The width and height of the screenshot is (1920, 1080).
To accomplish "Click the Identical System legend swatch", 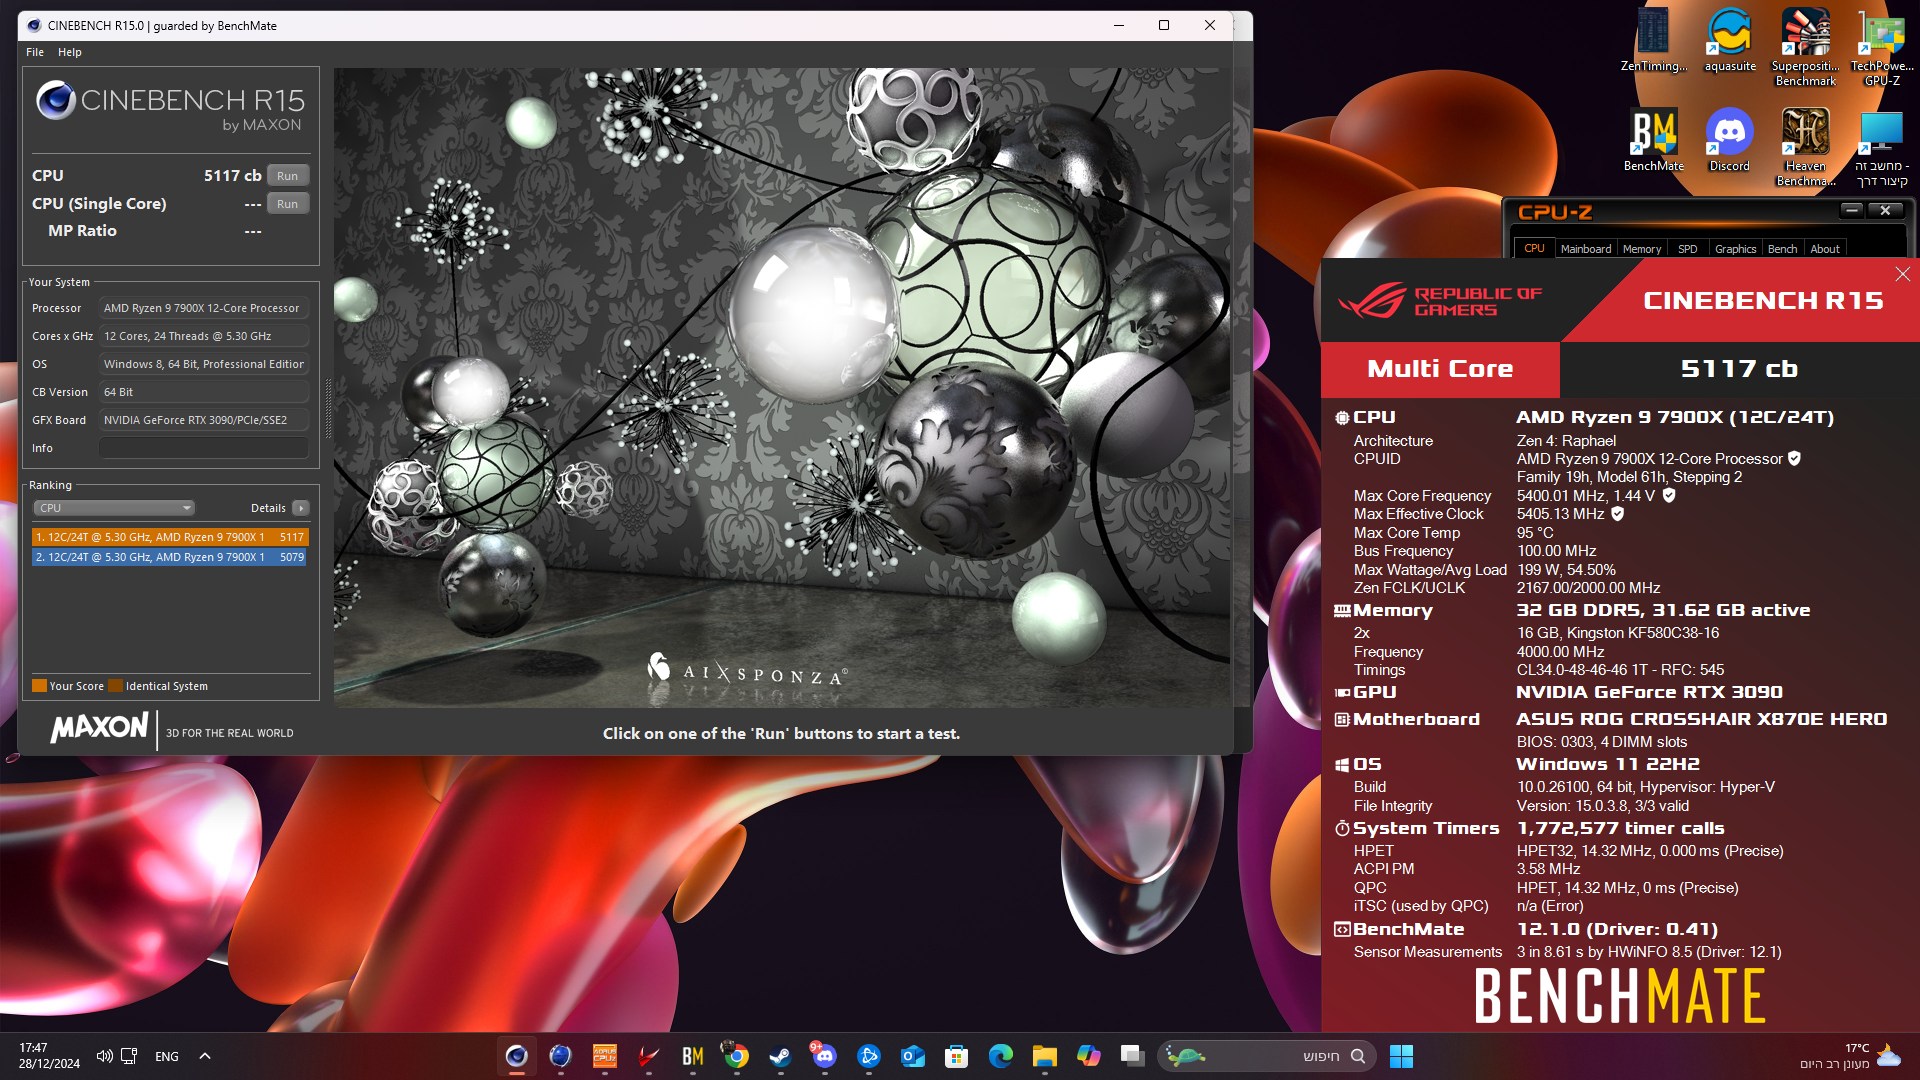I will pyautogui.click(x=115, y=686).
